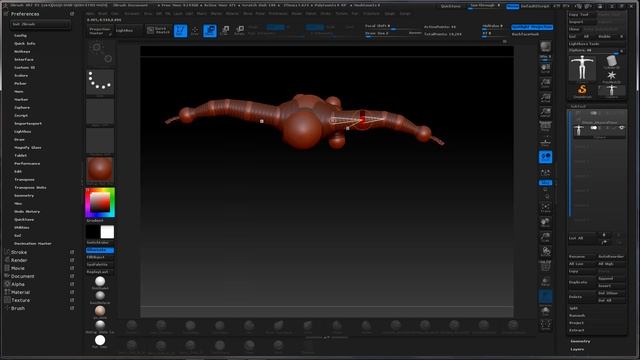Image resolution: width=640 pixels, height=360 pixels.
Task: Expand the Geometry section in Tool panel
Action: coord(580,341)
